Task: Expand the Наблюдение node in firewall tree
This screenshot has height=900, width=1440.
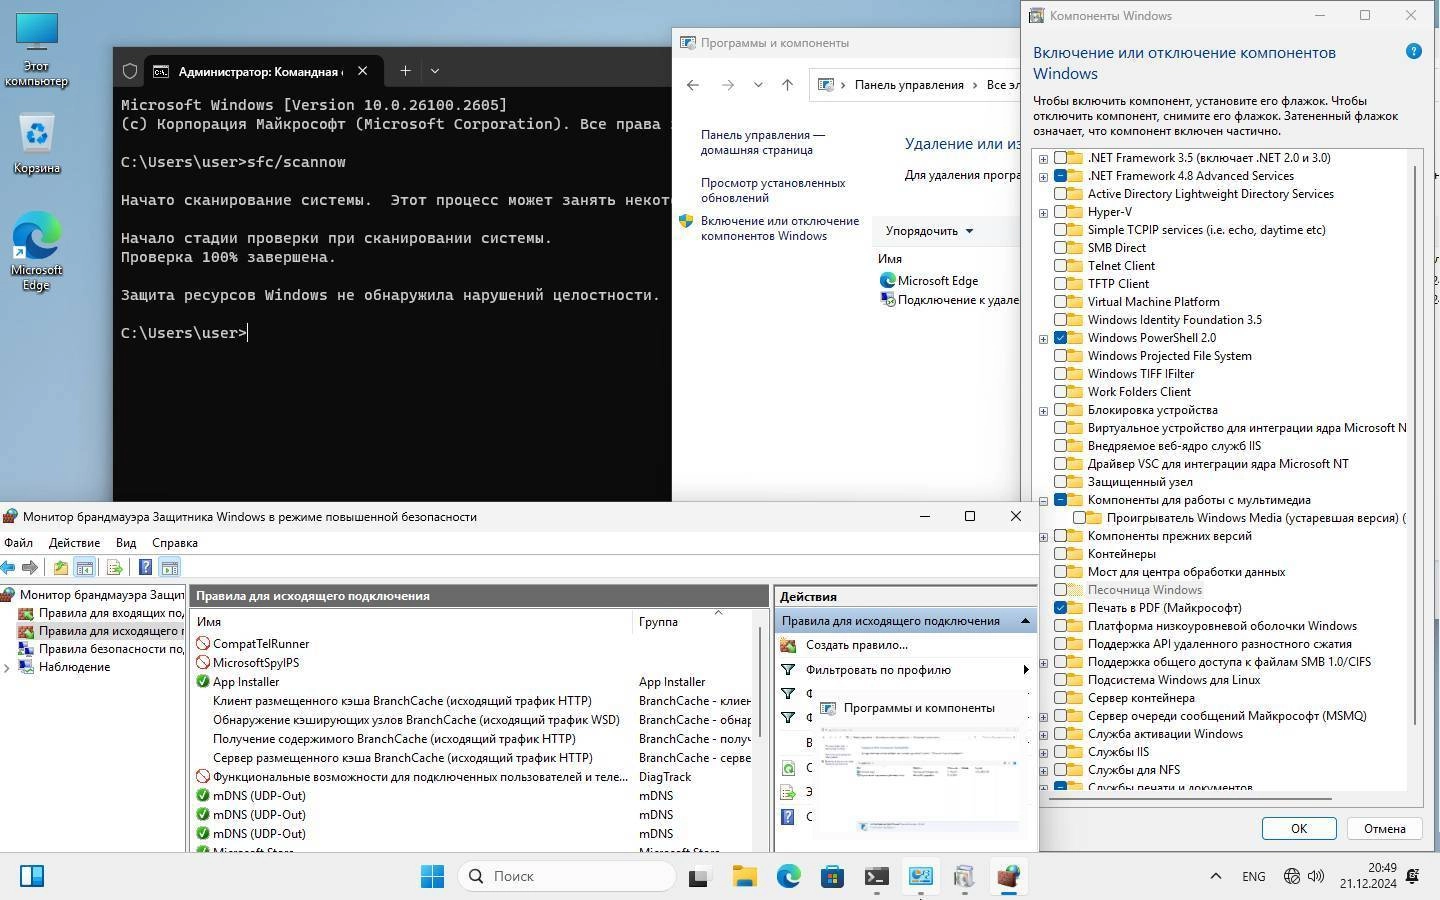Action: (x=8, y=668)
